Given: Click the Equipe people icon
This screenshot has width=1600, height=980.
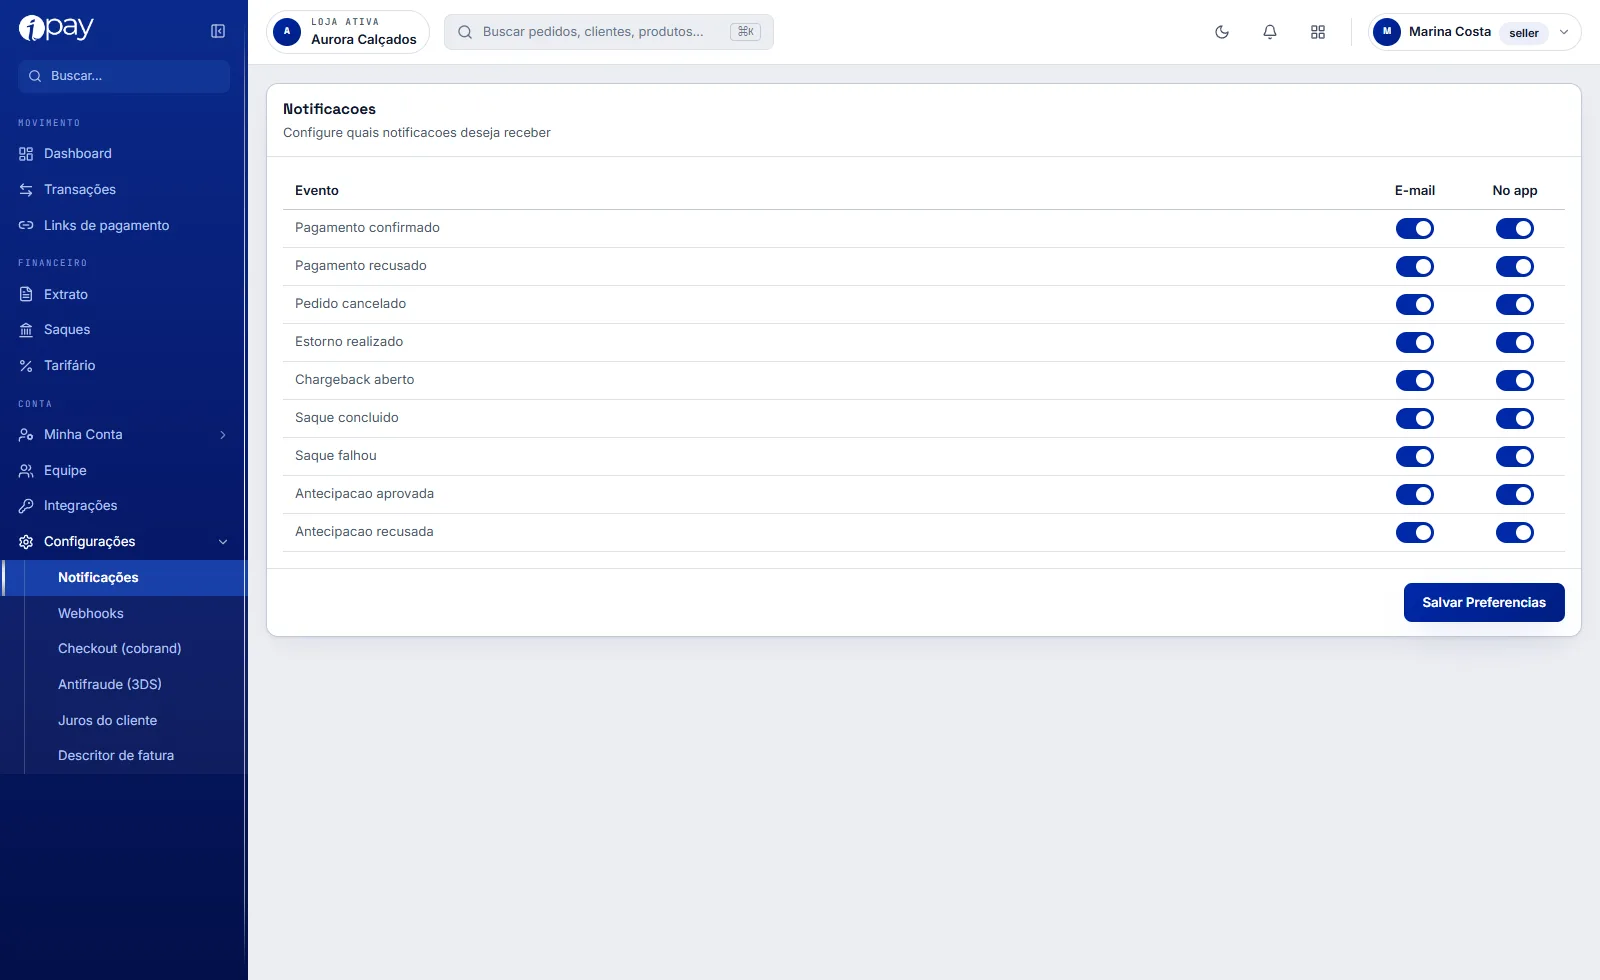Looking at the screenshot, I should click(26, 471).
